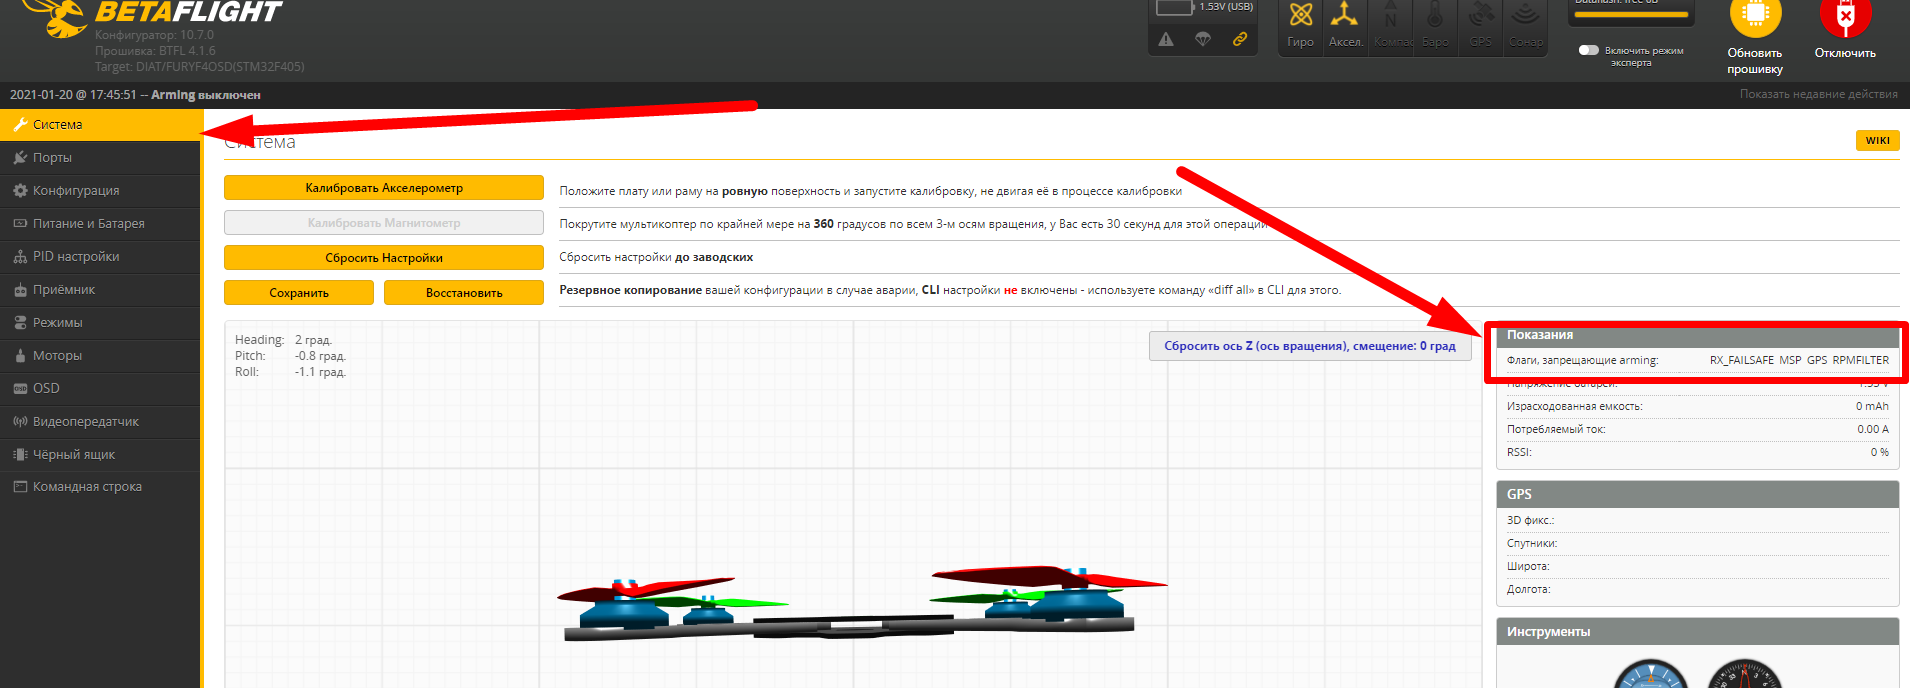Click Показать недавние действия log link
Viewport: 1910px width, 688px height.
point(1818,95)
